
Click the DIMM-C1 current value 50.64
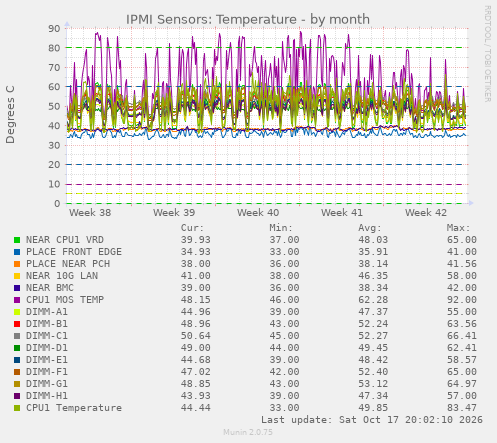196,336
